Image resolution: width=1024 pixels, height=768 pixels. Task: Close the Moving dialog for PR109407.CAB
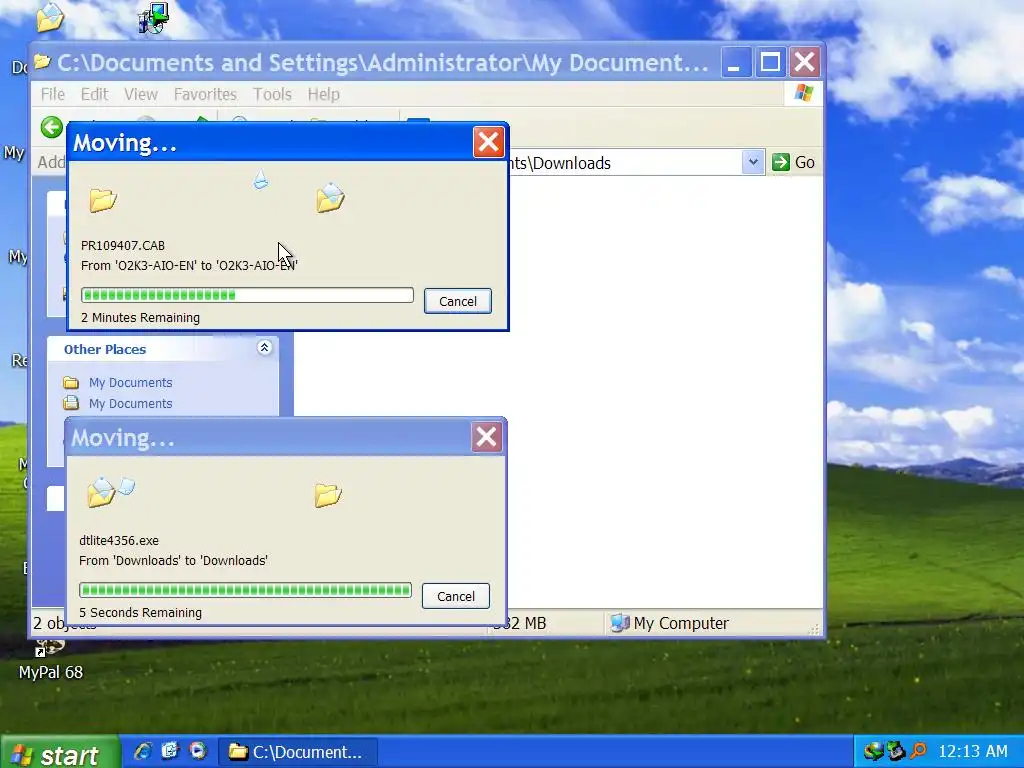point(488,142)
